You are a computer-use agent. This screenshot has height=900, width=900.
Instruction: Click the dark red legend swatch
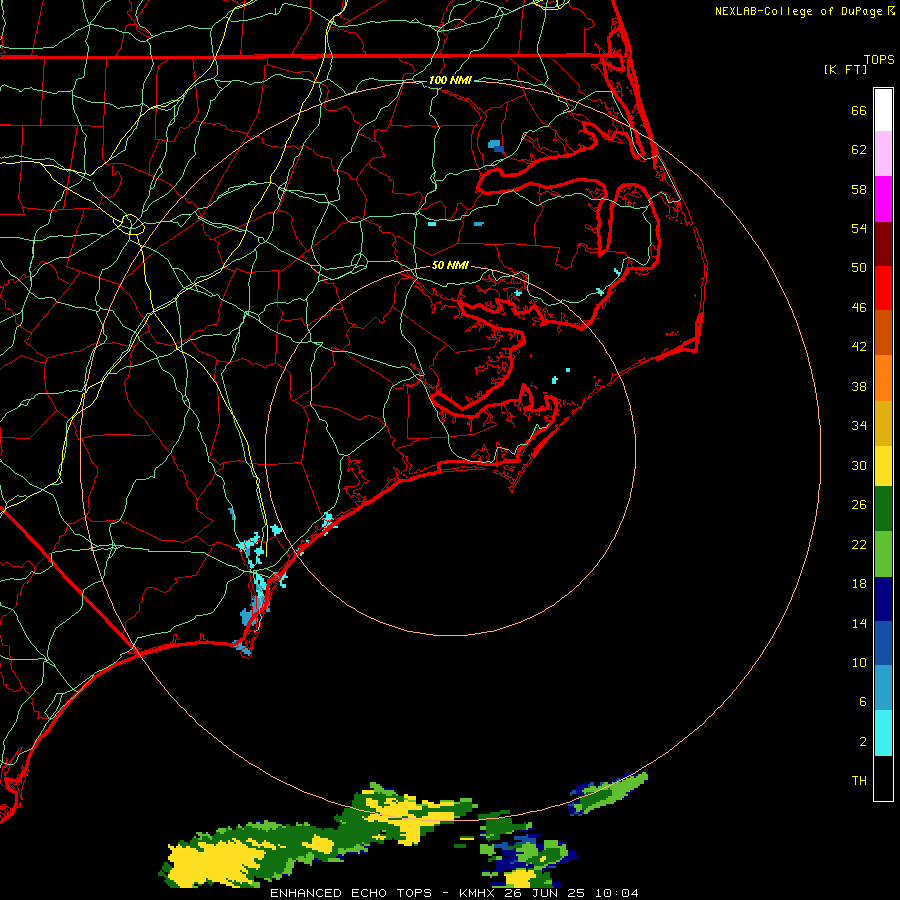tap(883, 244)
